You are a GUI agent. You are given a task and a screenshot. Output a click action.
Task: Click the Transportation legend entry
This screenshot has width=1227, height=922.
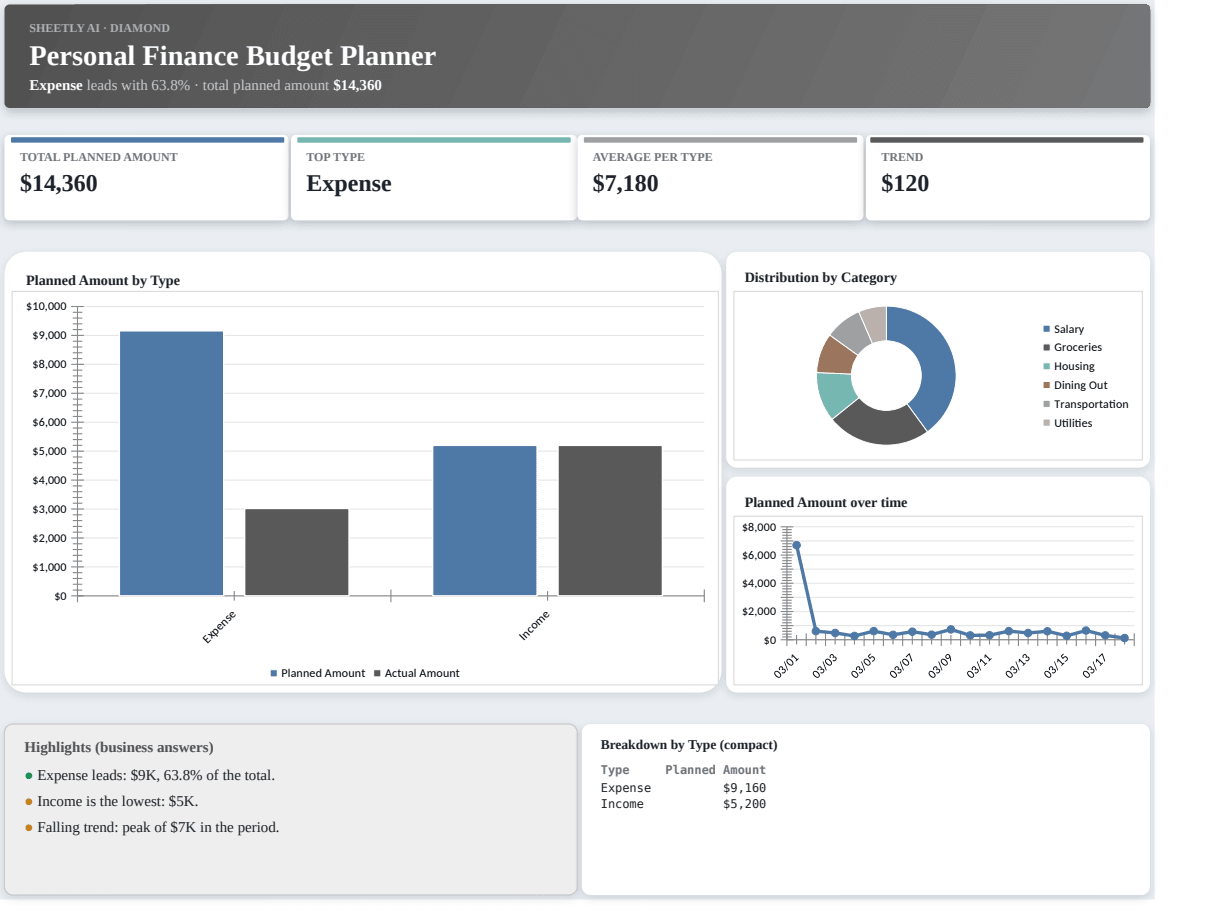tap(1086, 404)
